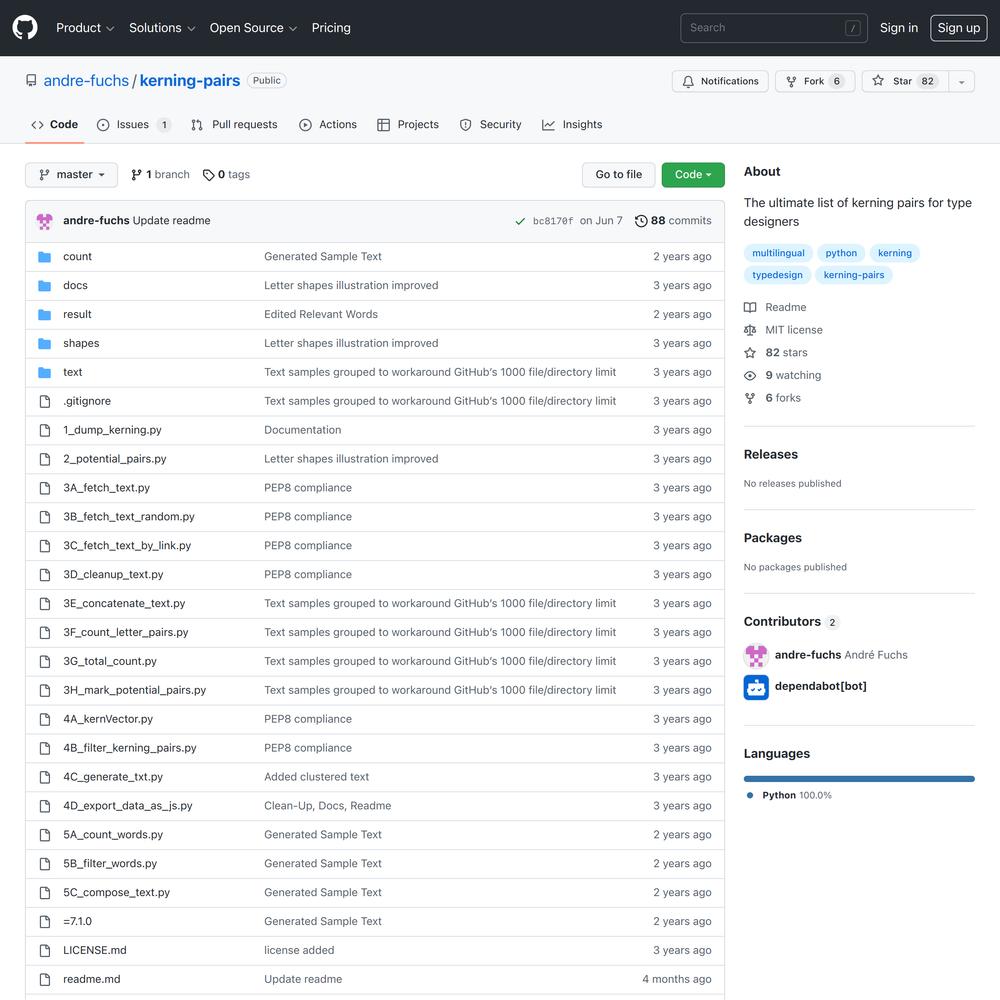Open dependabot[bot] contributor avatar
Image resolution: width=1000 pixels, height=1000 pixels.
click(x=756, y=688)
